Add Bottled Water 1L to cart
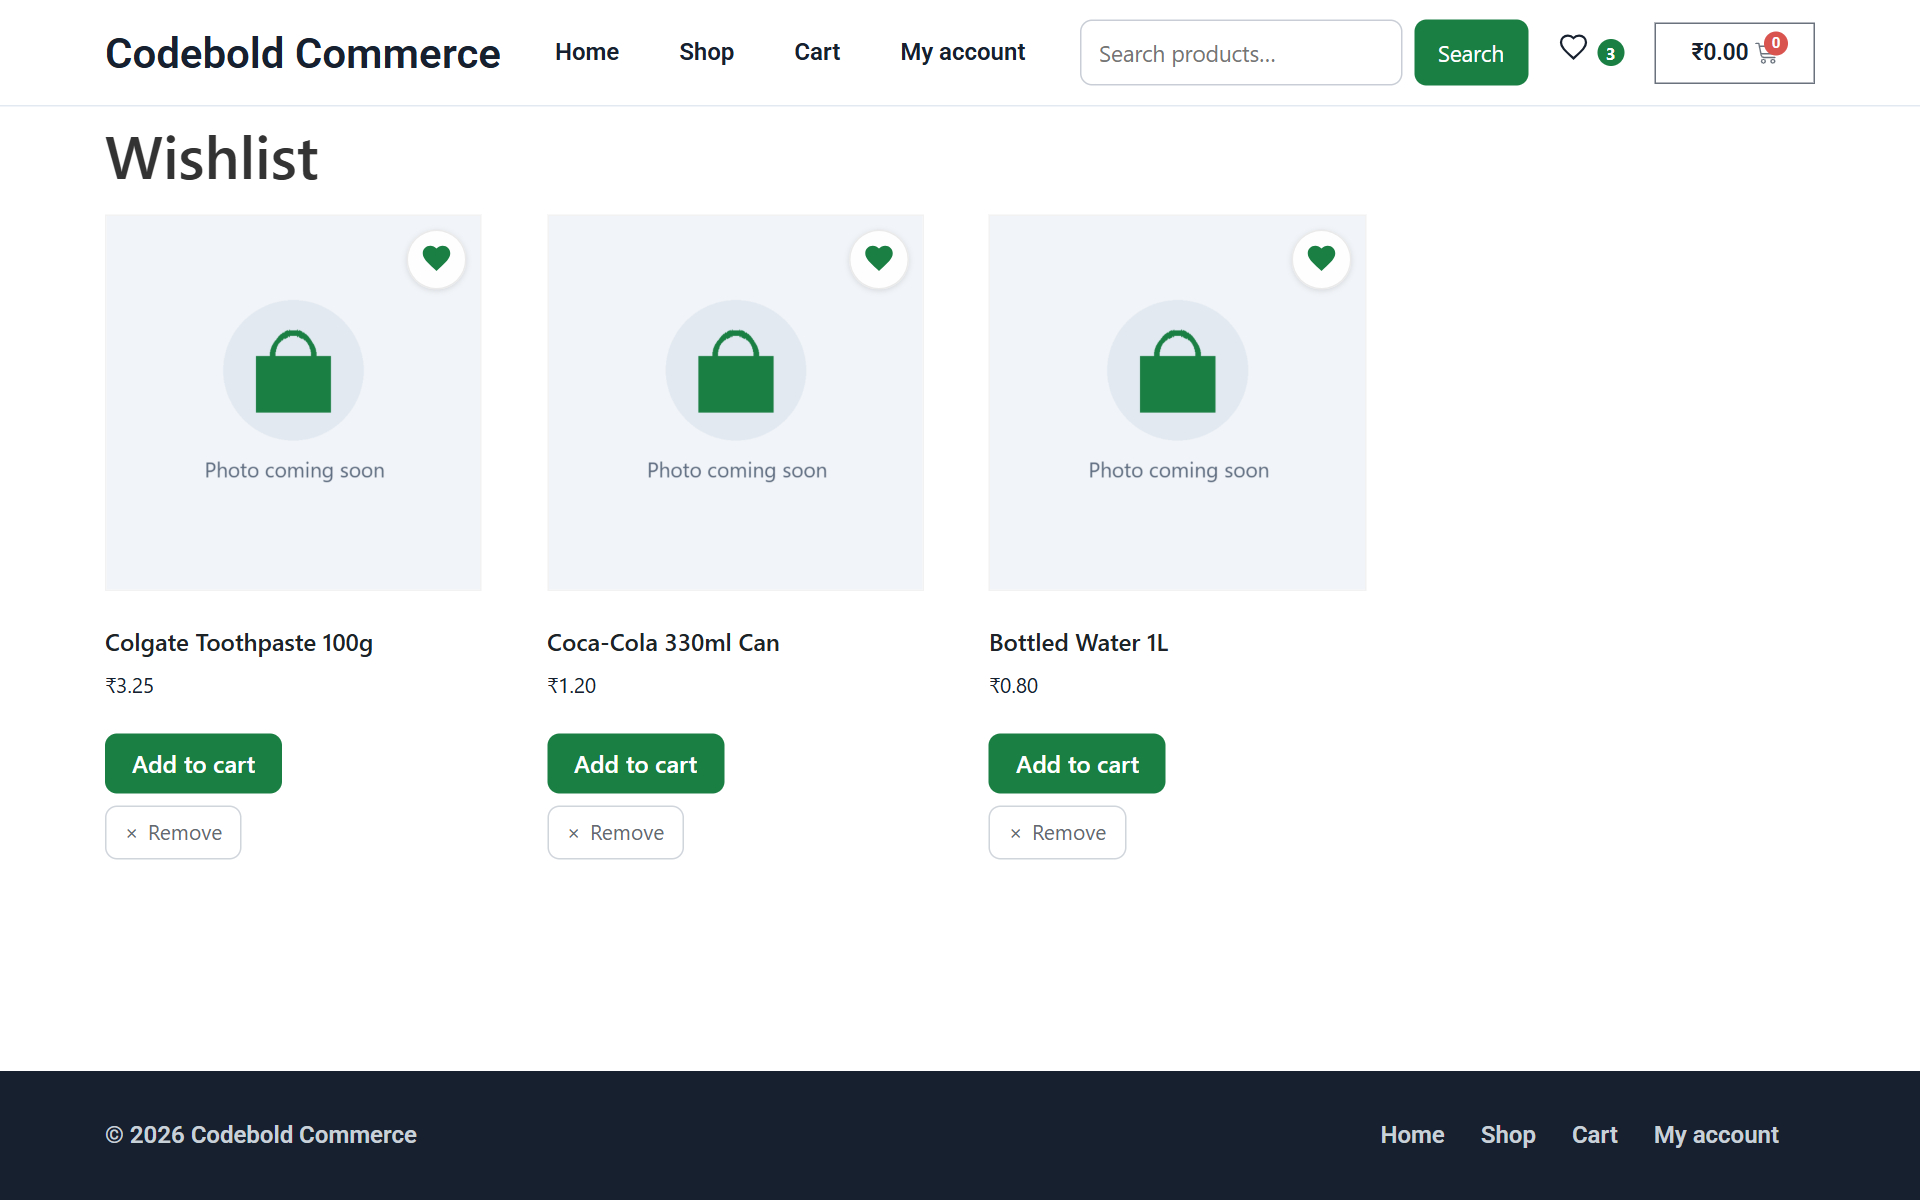1920x1200 pixels. (x=1077, y=764)
